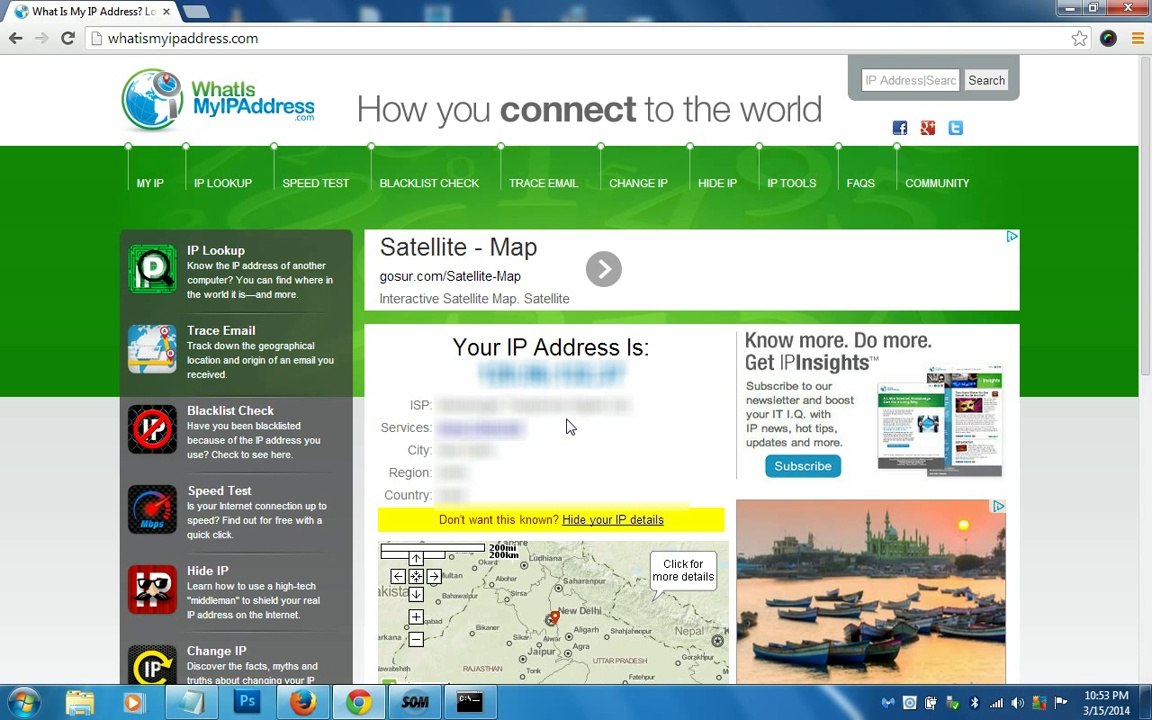Click the Change IP icon in sidebar
Viewport: 1152px width, 720px height.
[x=152, y=664]
